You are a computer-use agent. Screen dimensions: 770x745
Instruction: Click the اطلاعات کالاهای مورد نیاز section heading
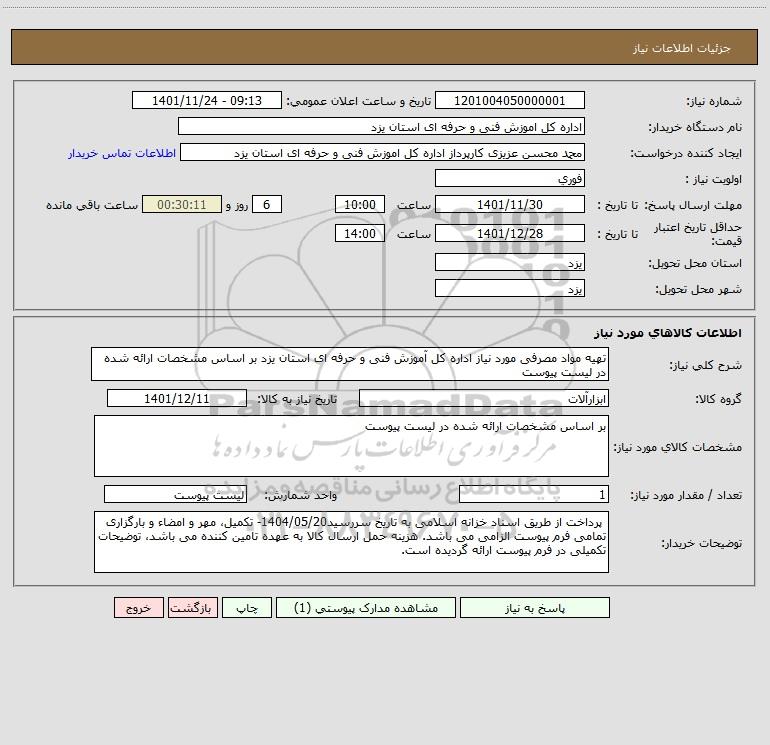click(x=667, y=333)
